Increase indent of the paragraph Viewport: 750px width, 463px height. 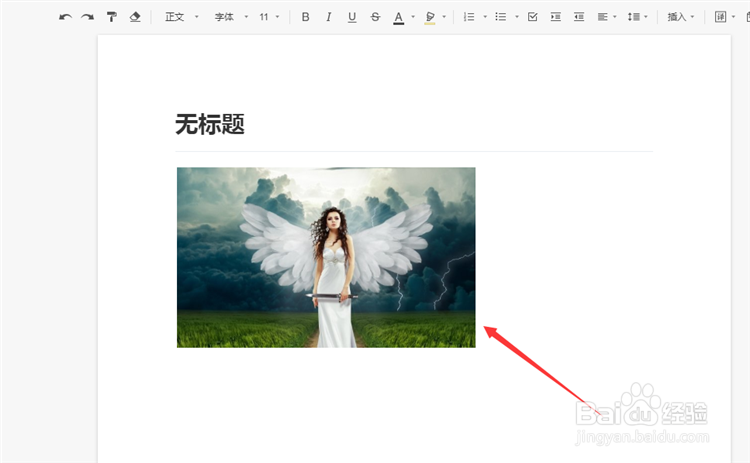[555, 17]
